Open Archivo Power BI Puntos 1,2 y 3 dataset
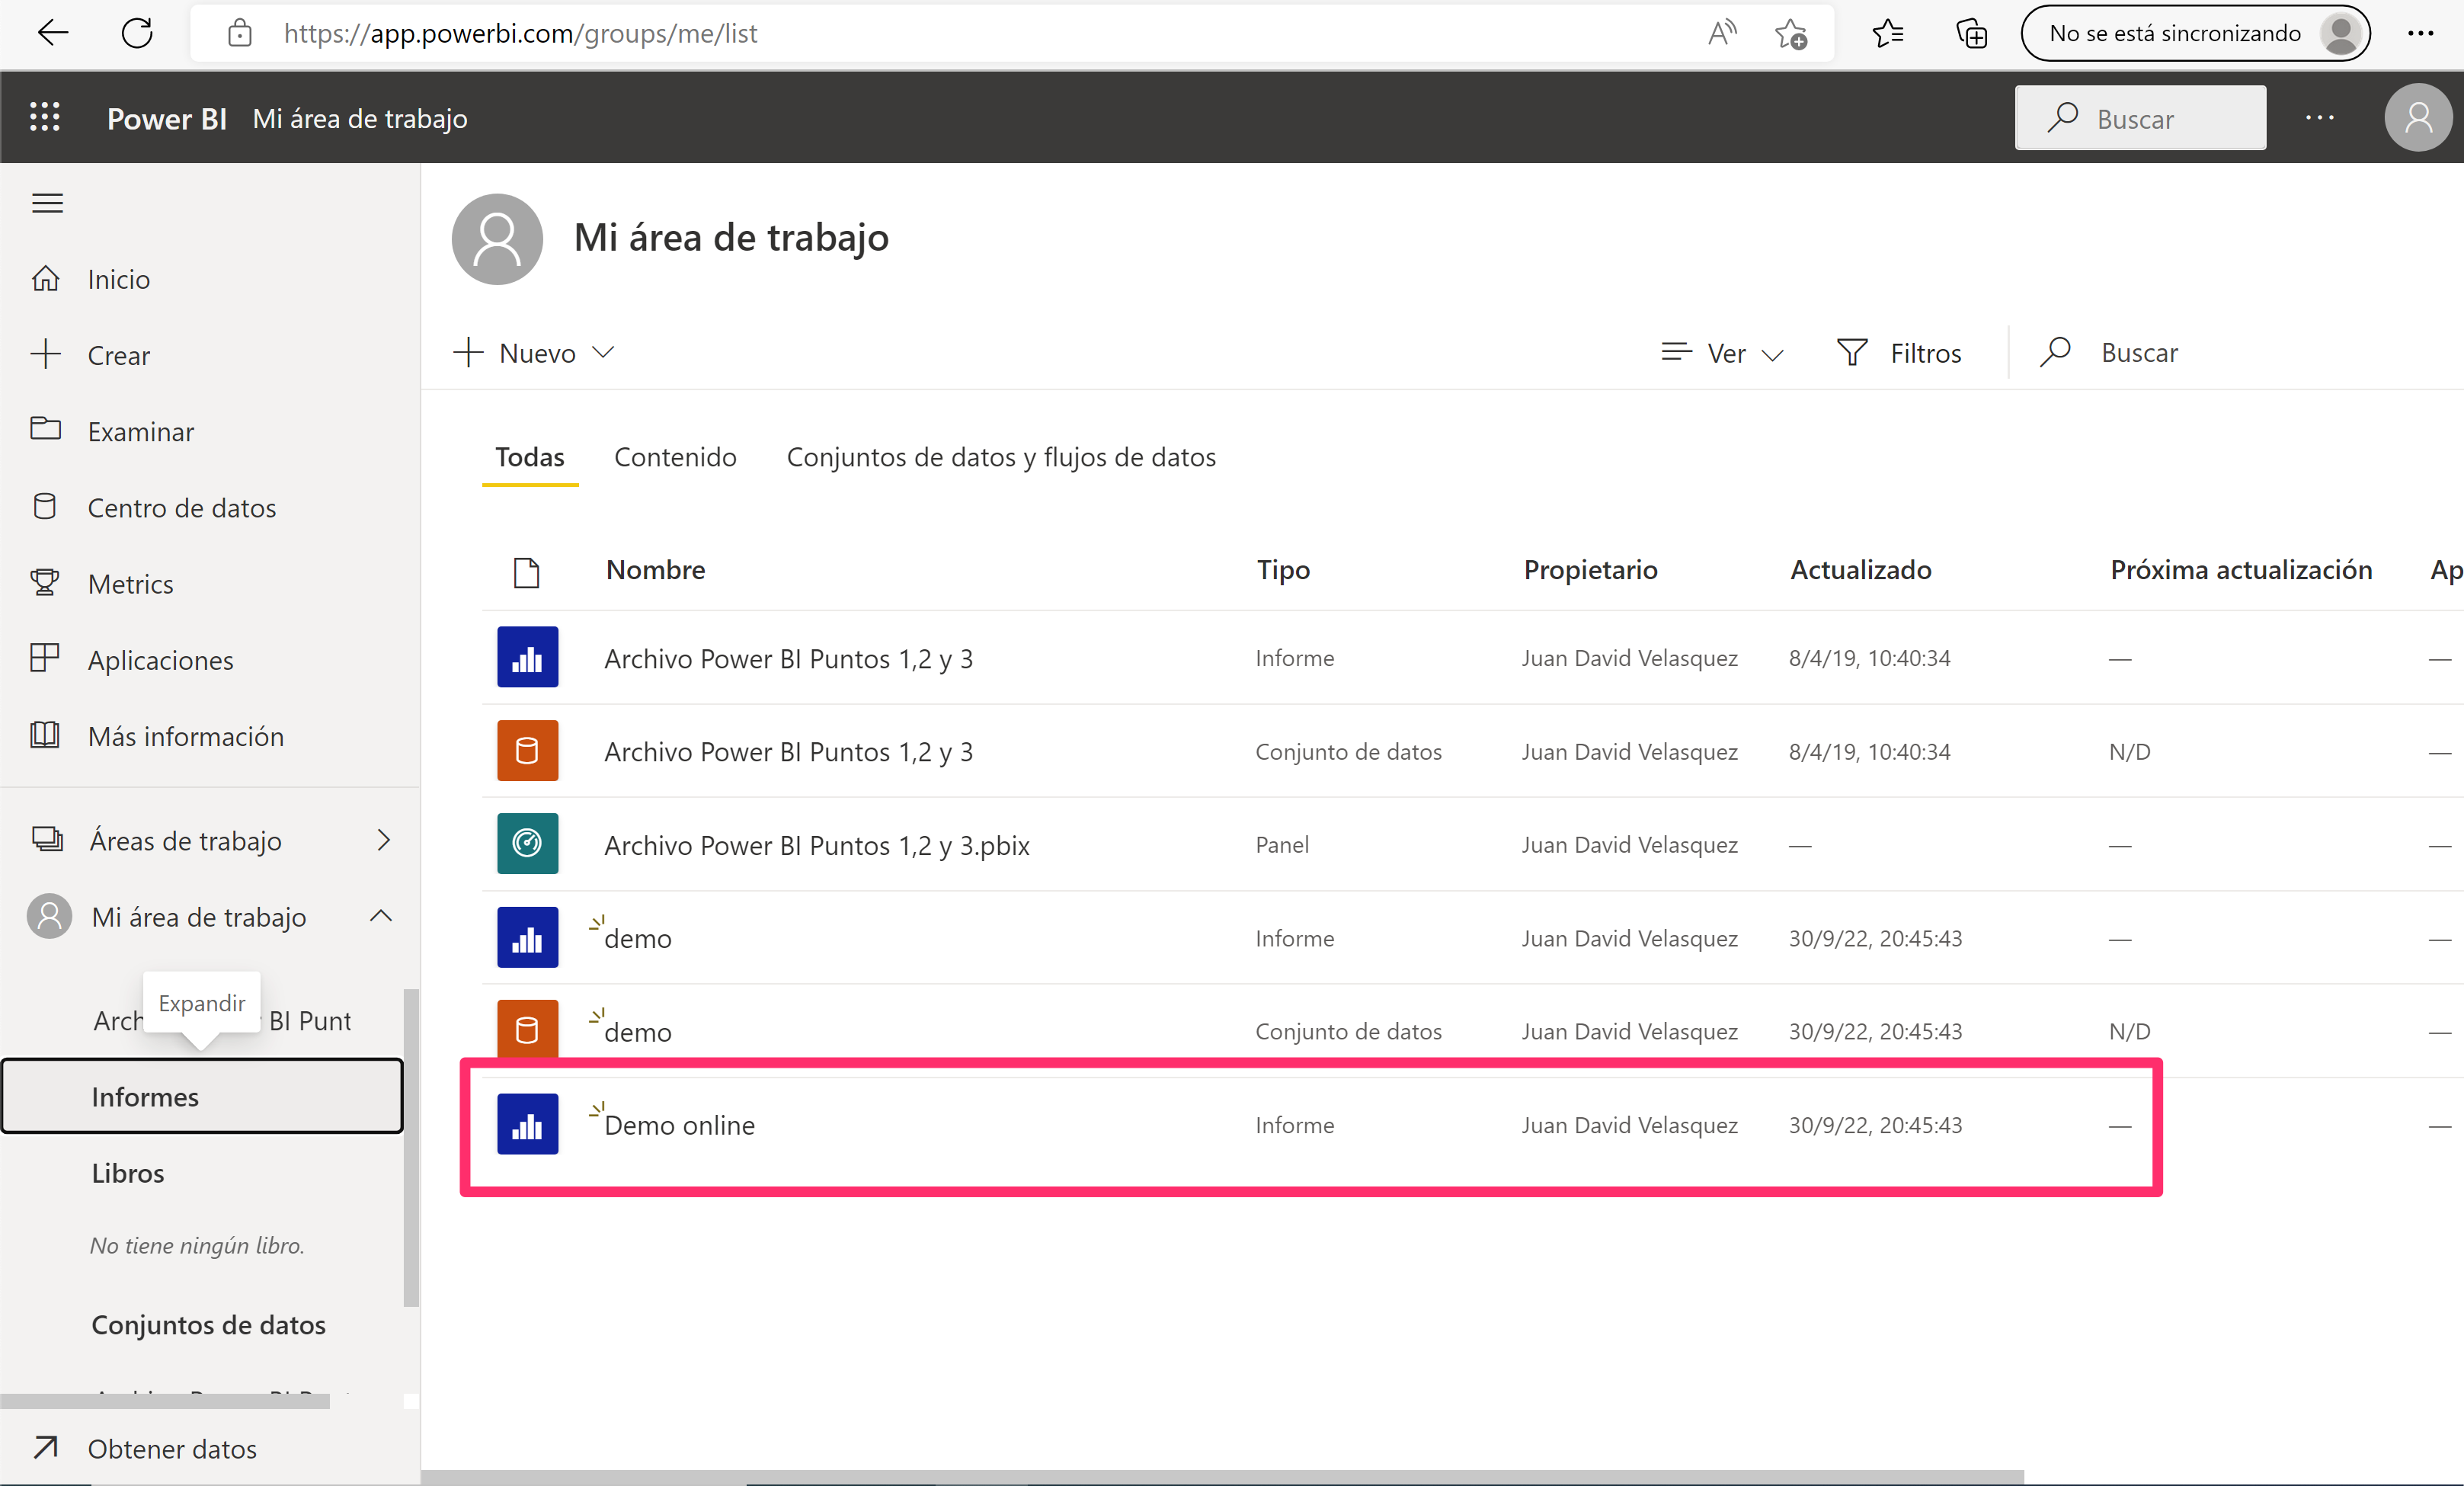Viewport: 2464px width, 1486px height. tap(788, 752)
